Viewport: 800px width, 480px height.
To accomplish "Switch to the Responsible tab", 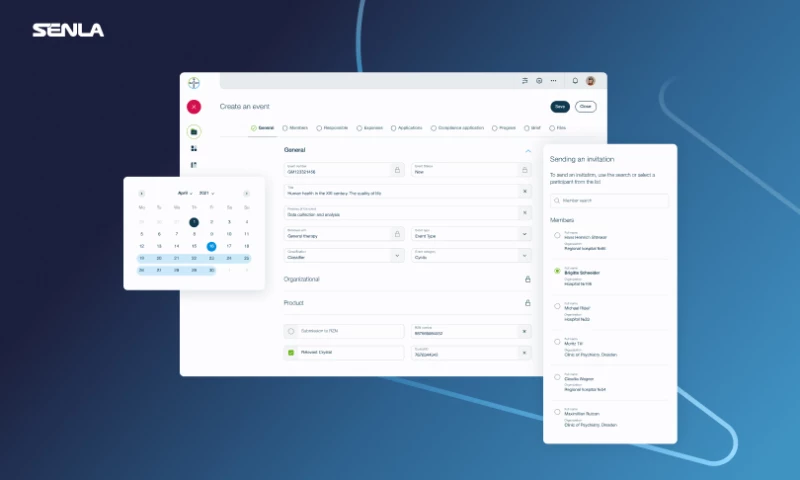I will point(332,128).
